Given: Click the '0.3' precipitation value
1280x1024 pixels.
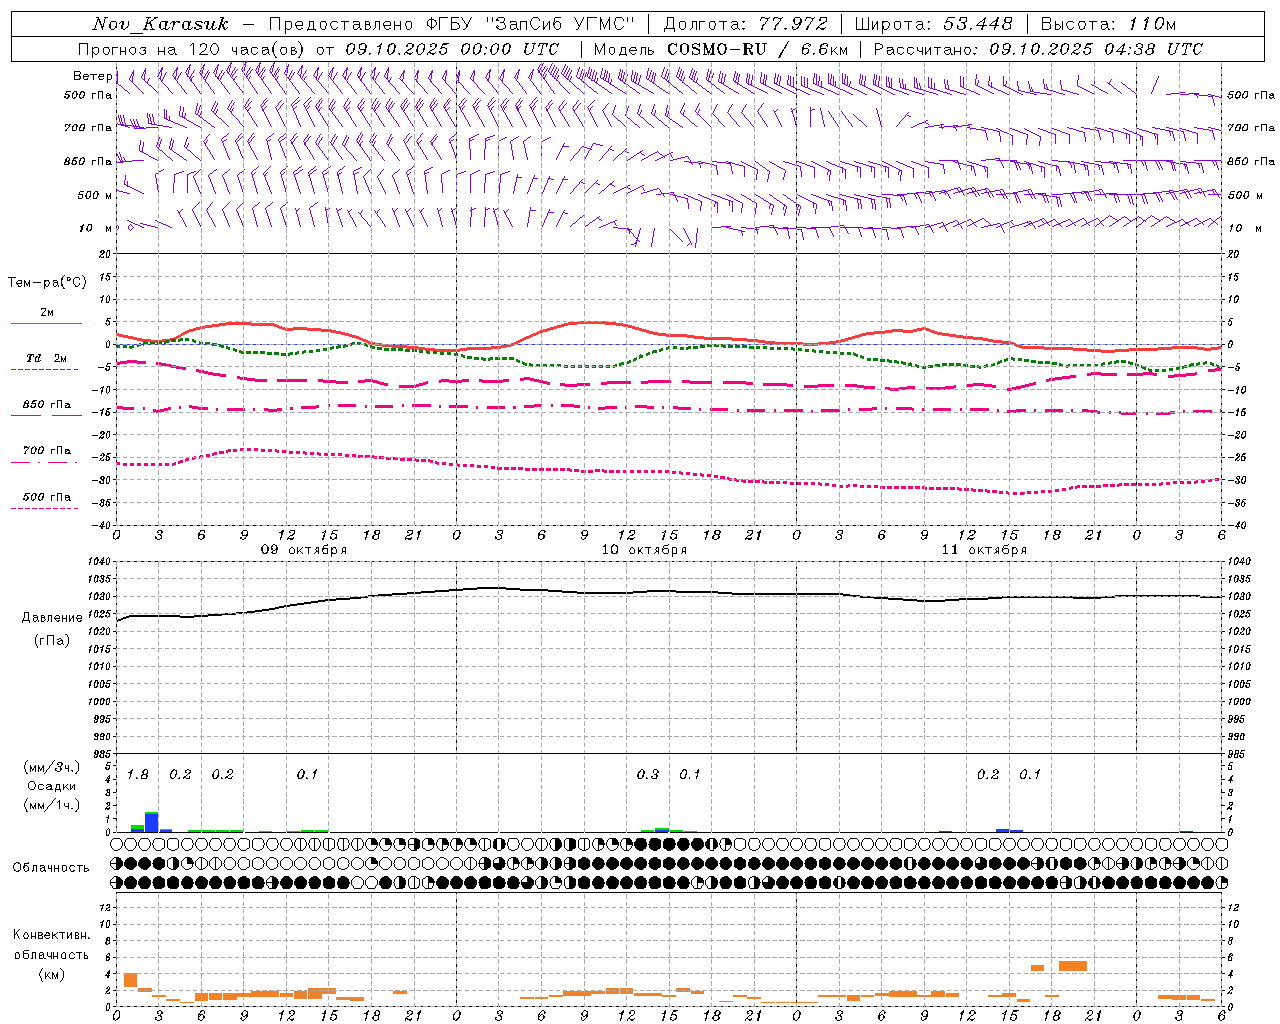Looking at the screenshot, I should click(x=648, y=774).
